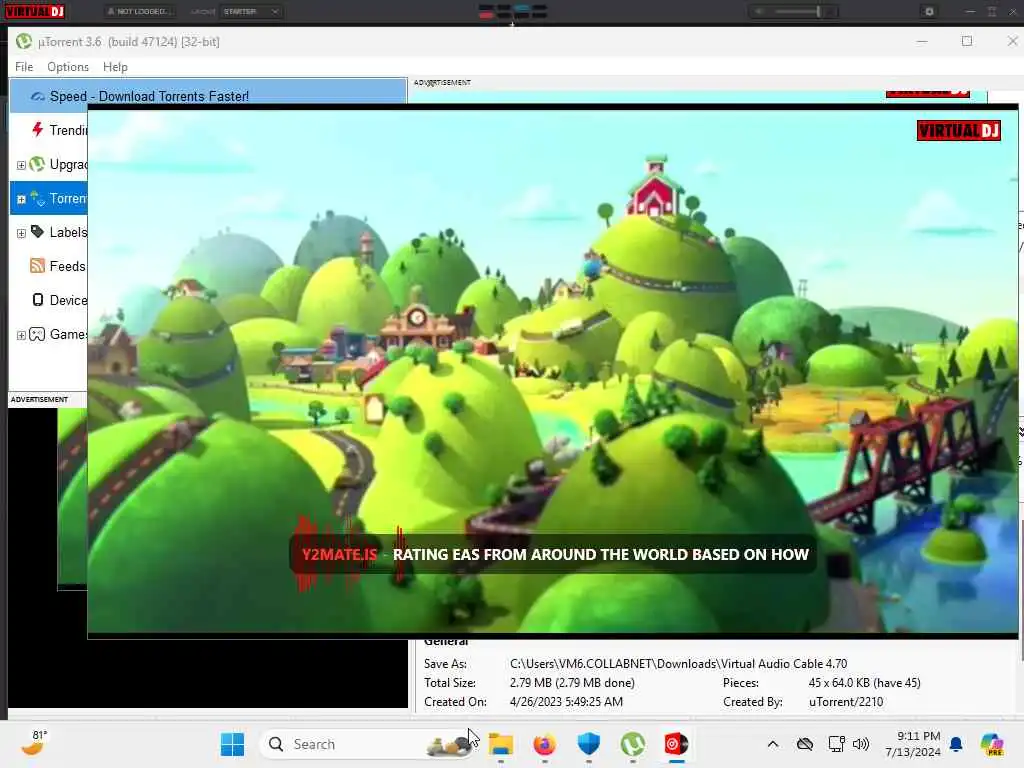Click the VirtualDJ watermark logo on video
The height and width of the screenshot is (768, 1024).
click(x=958, y=130)
